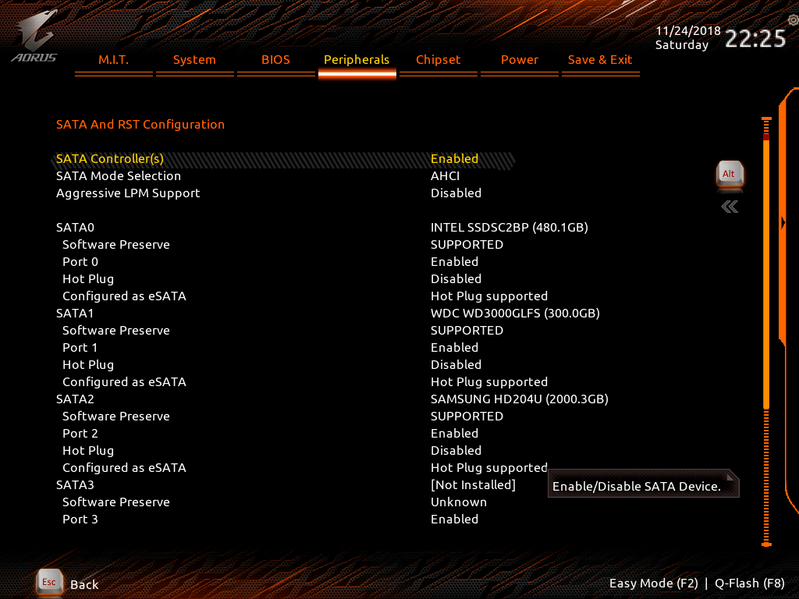Open the Power tab
Image resolution: width=799 pixels, height=599 pixels.
(519, 60)
